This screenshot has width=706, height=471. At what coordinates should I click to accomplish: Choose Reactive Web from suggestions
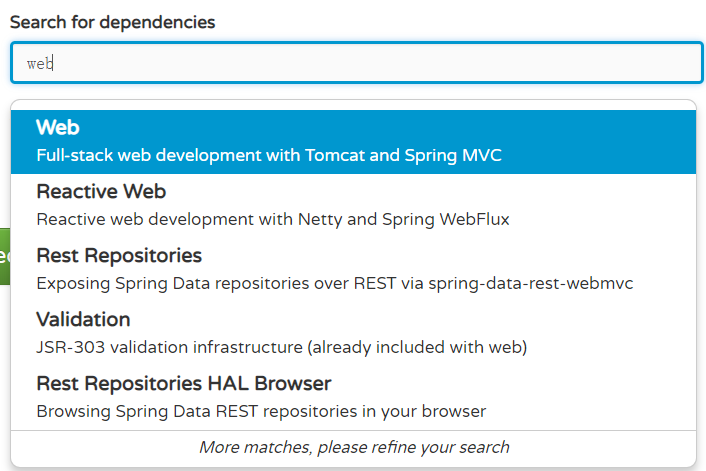pos(352,204)
